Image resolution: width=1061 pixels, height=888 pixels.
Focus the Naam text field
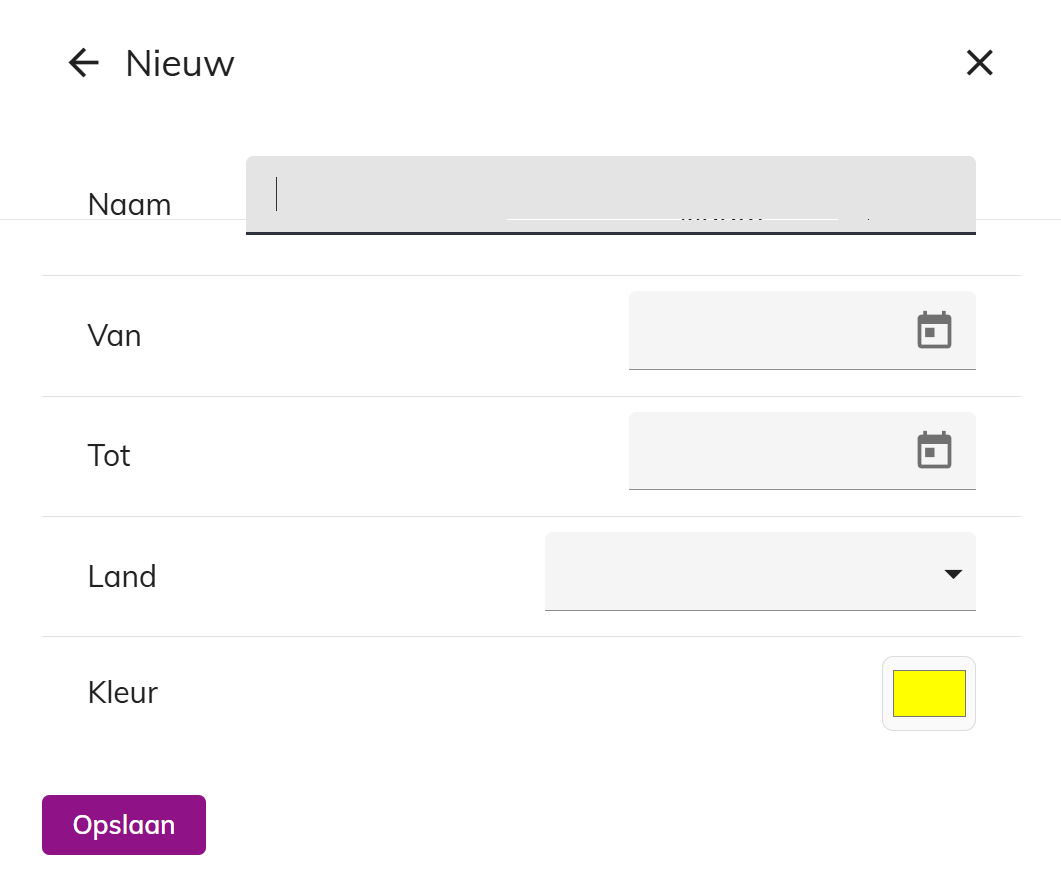tap(610, 195)
